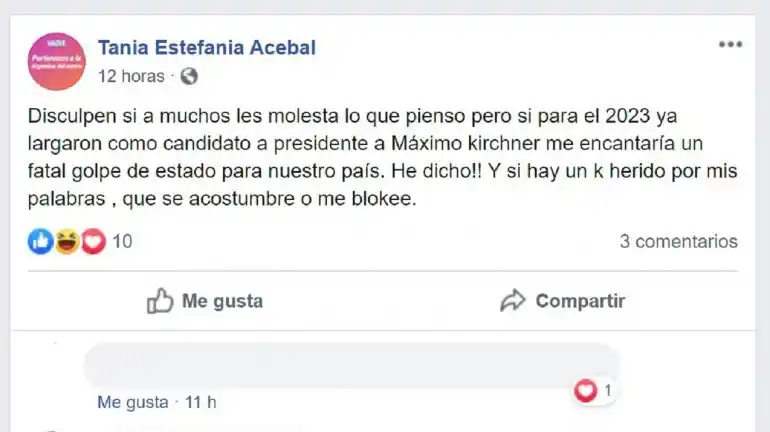The width and height of the screenshot is (770, 432).
Task: Click the comment's reaction count 1
Action: (x=607, y=391)
